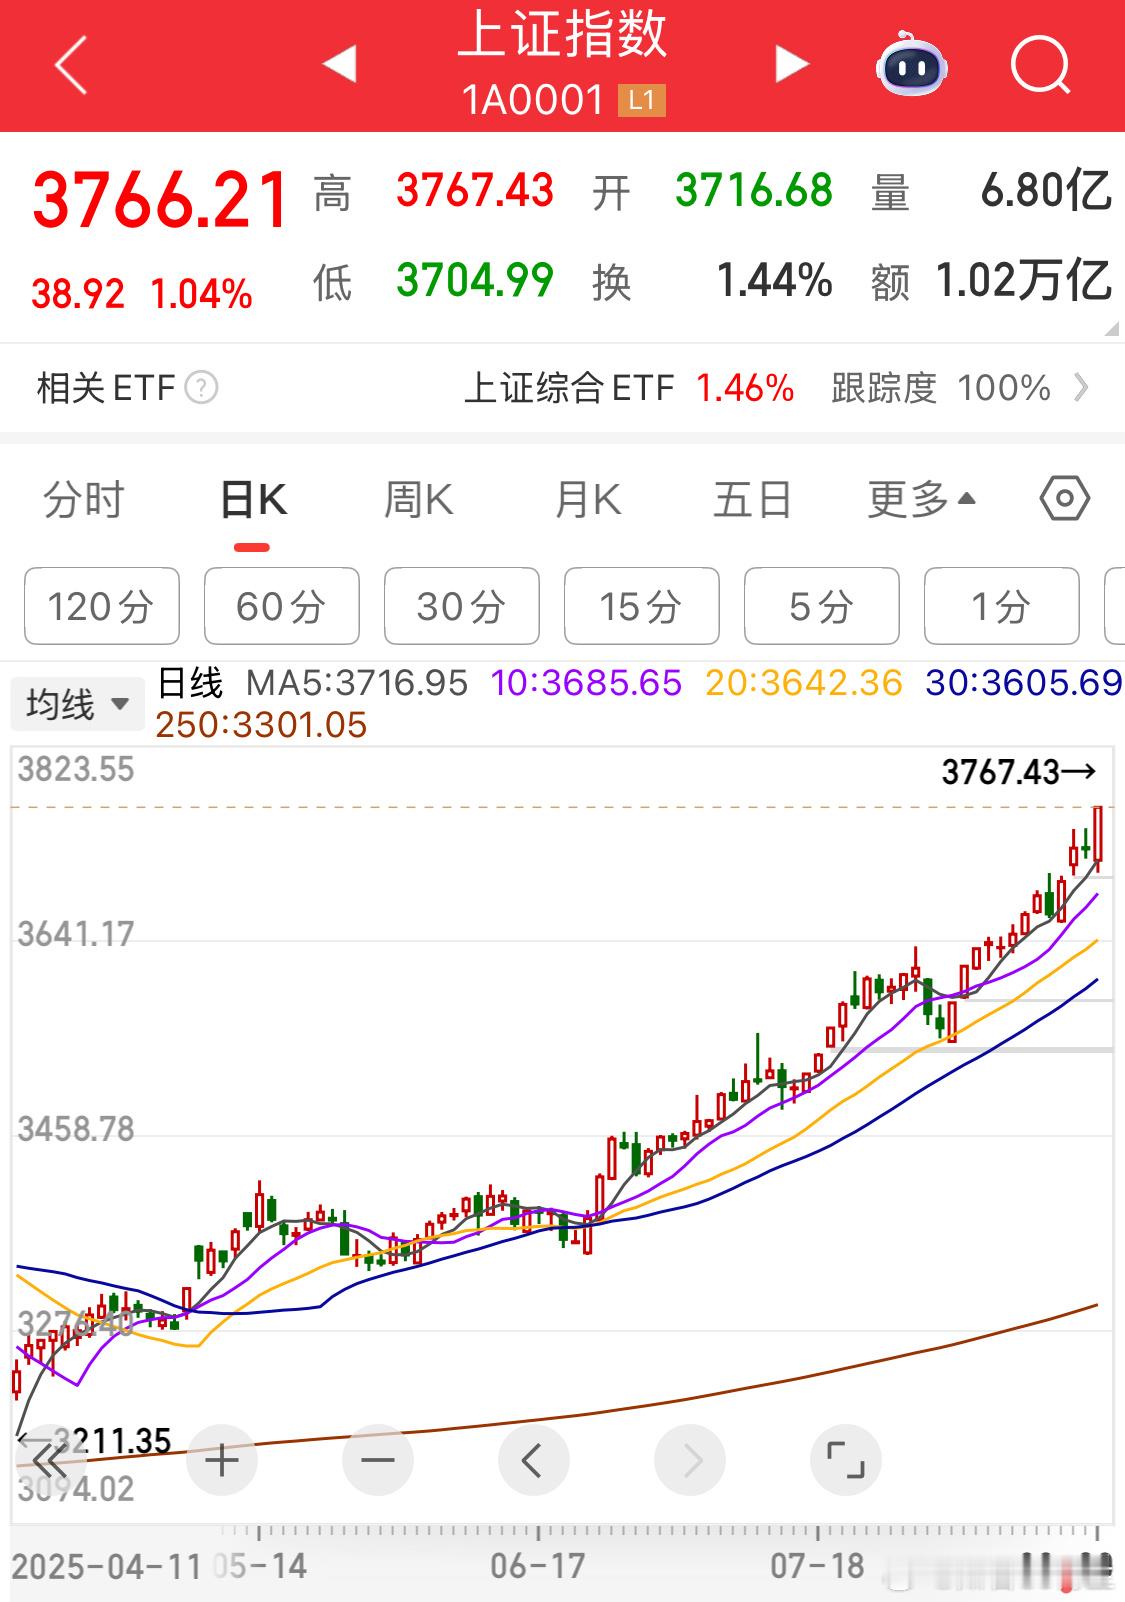Switch to the 月K tab
This screenshot has height=1602, width=1125.
[x=587, y=499]
